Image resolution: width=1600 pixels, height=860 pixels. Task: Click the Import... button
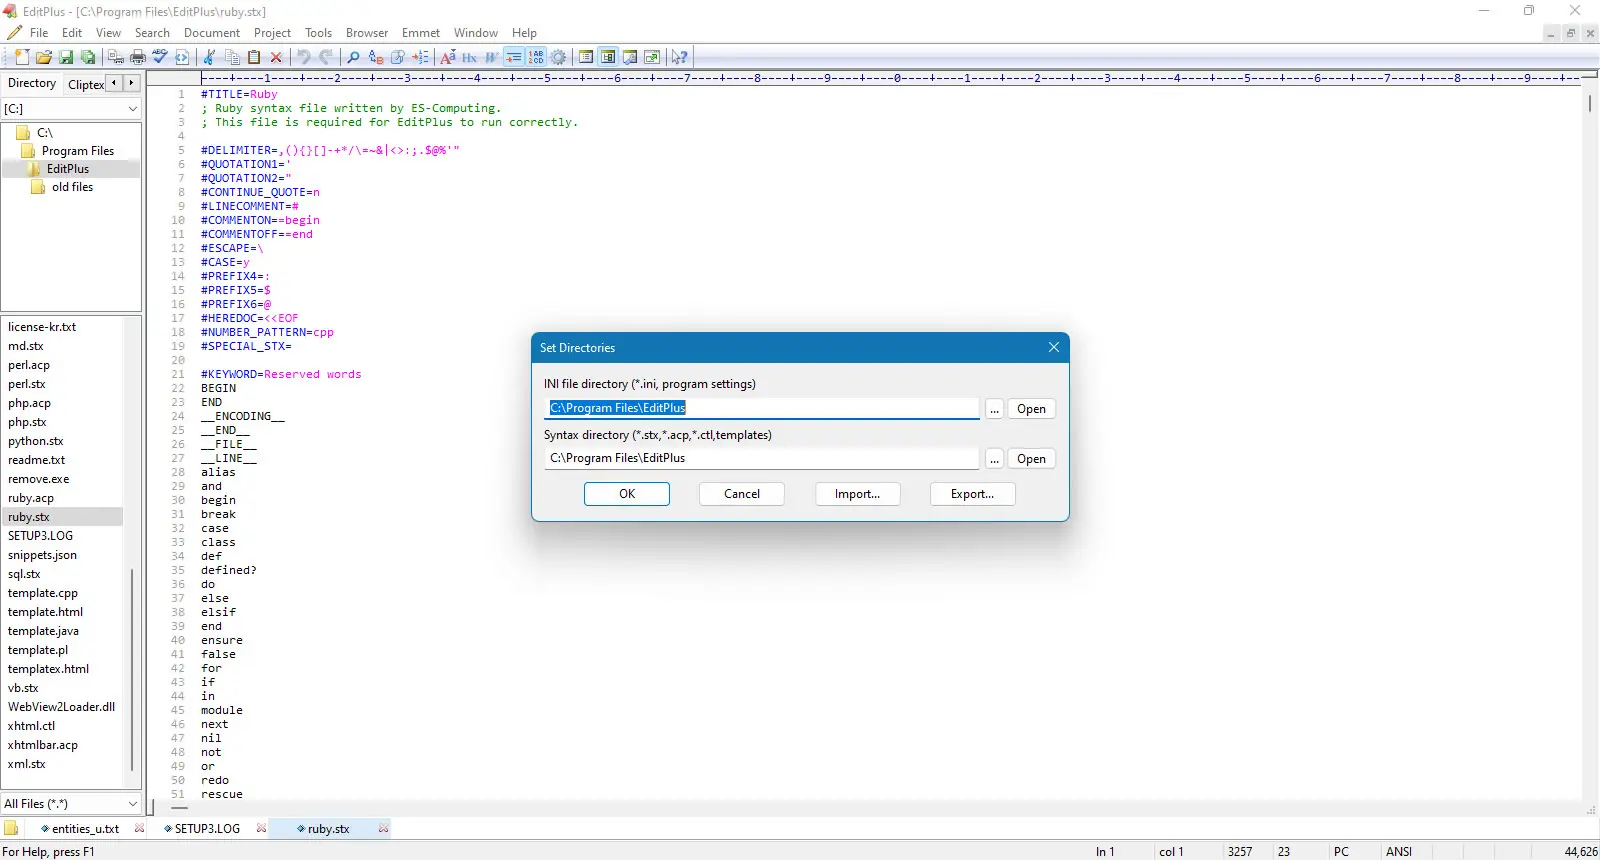click(858, 494)
